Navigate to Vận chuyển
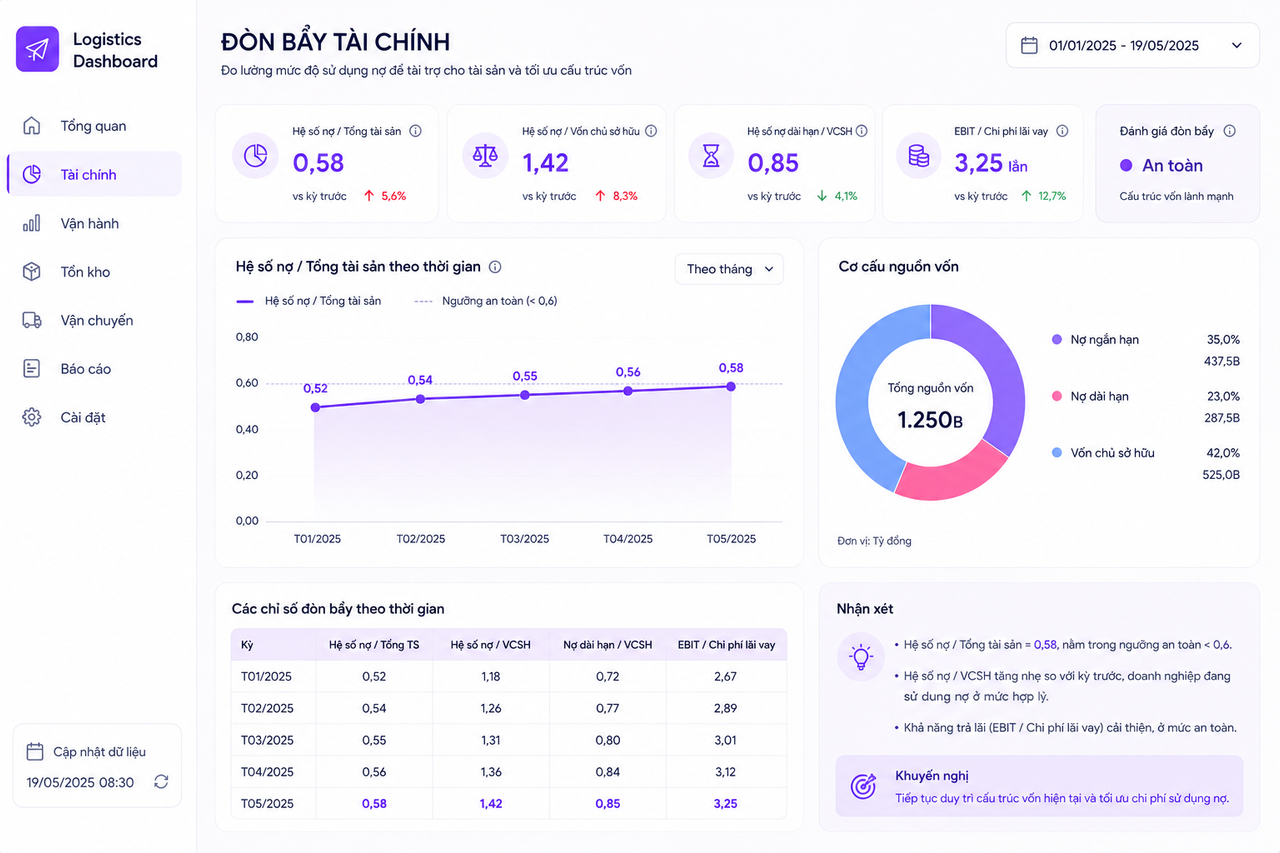The width and height of the screenshot is (1280, 853). click(94, 320)
